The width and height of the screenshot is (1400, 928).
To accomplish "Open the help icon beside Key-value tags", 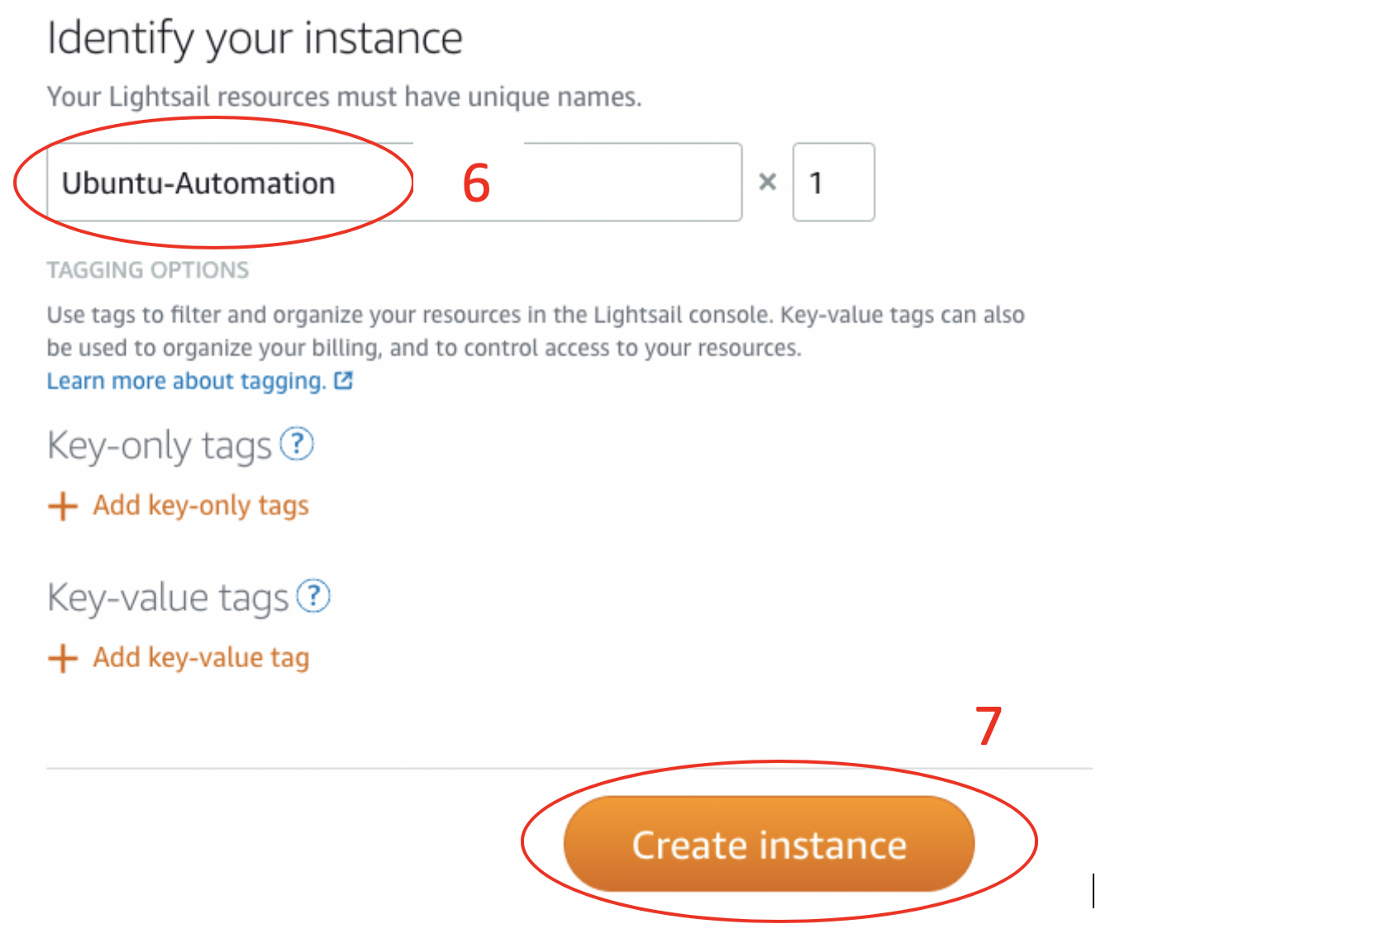I will [314, 596].
